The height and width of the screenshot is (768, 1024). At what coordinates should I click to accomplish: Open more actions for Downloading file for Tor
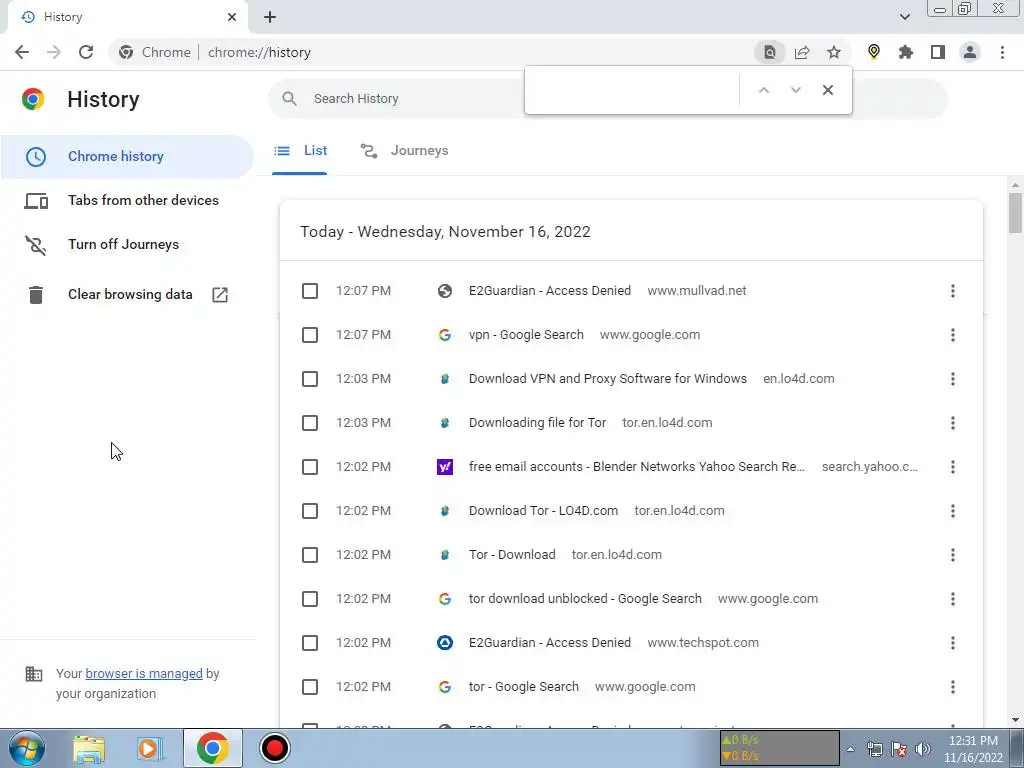953,423
